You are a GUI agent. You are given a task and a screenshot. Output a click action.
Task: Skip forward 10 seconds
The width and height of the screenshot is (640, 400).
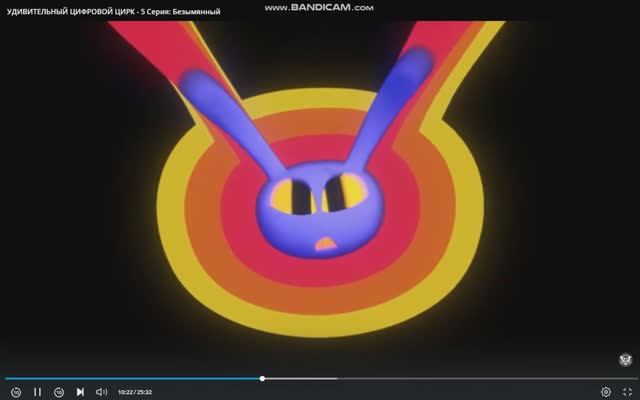(x=59, y=392)
